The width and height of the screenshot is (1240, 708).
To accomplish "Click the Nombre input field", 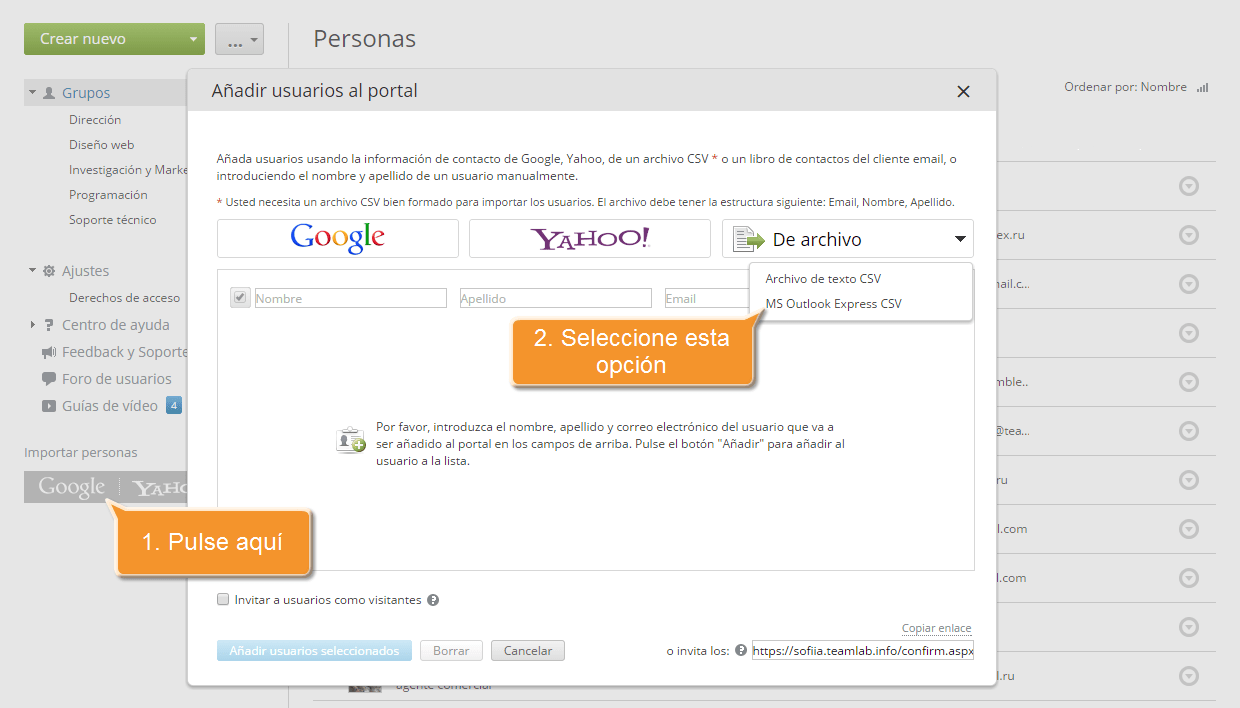I will pyautogui.click(x=351, y=298).
